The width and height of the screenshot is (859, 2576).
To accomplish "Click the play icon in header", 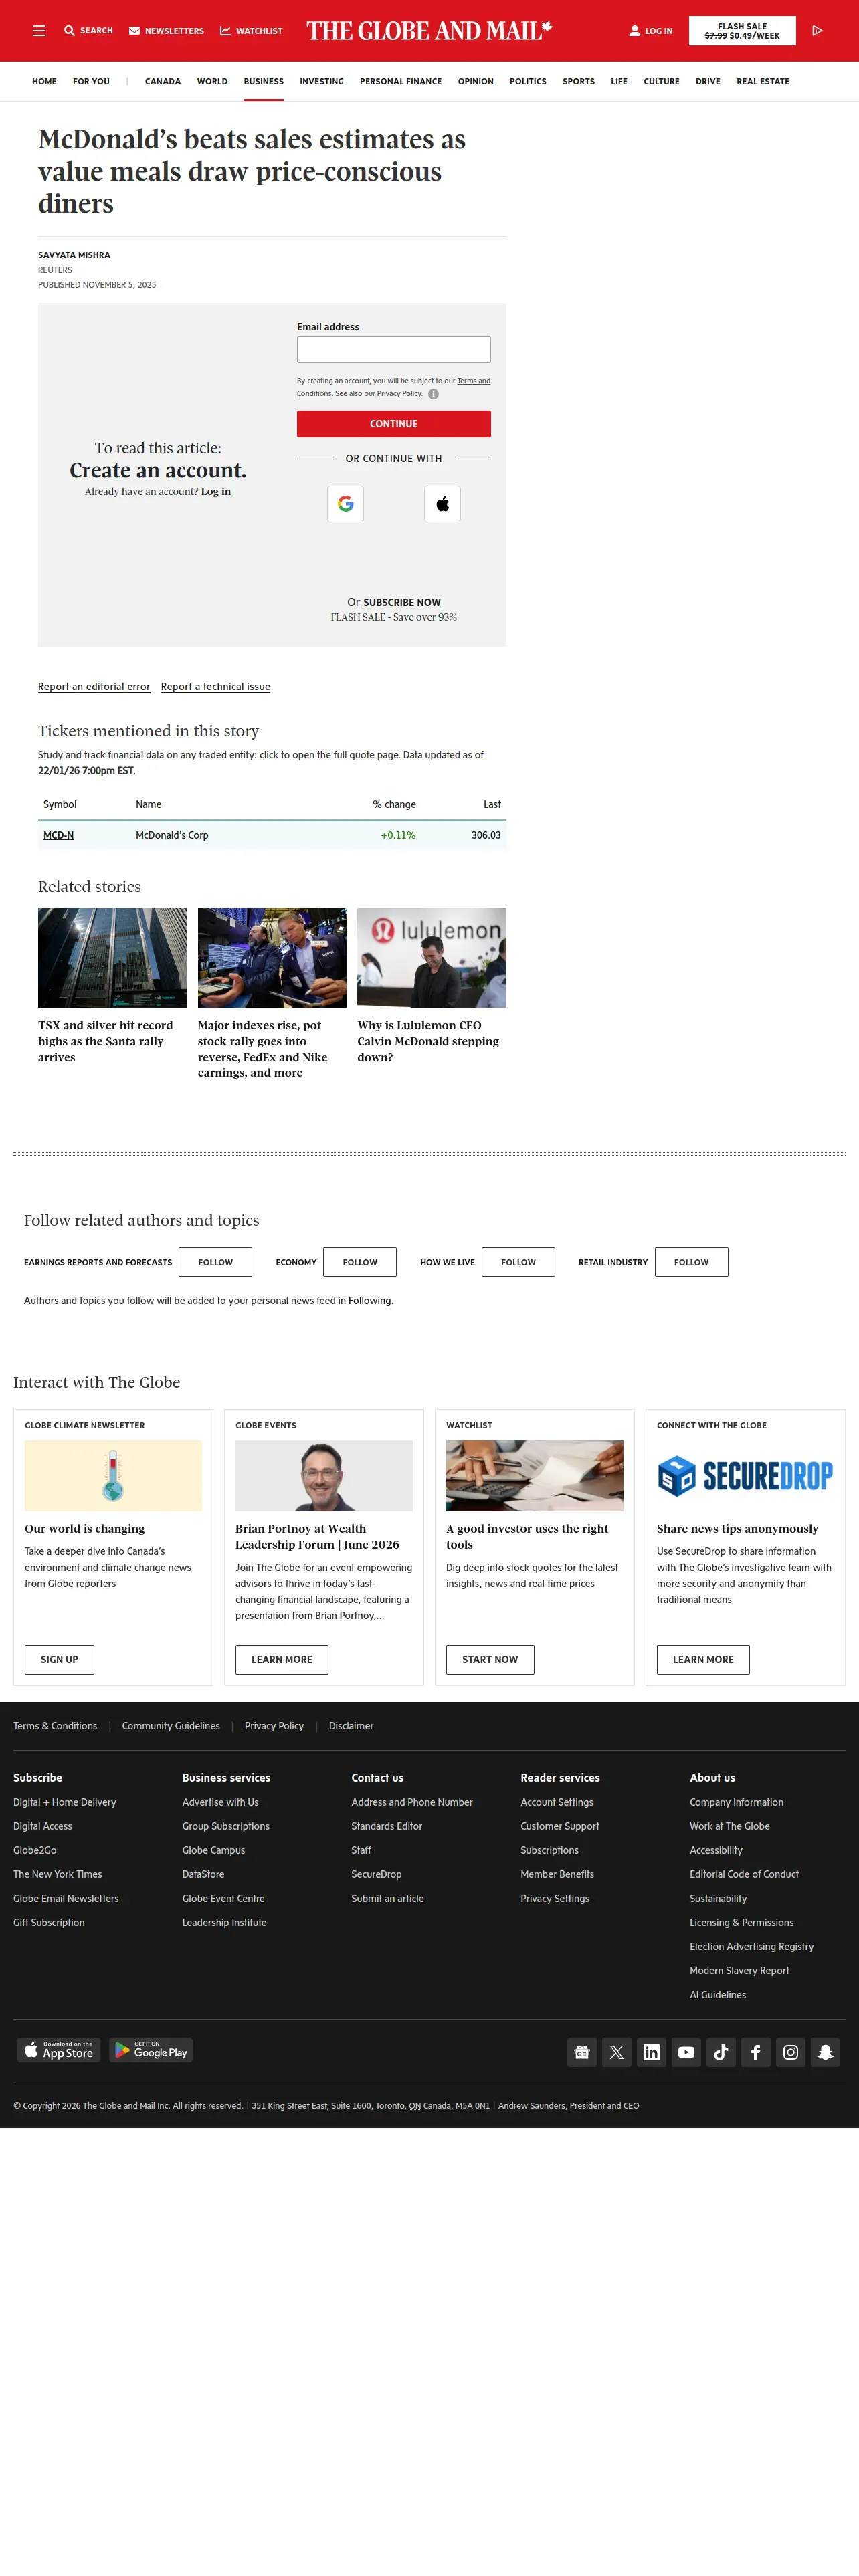I will click(817, 31).
